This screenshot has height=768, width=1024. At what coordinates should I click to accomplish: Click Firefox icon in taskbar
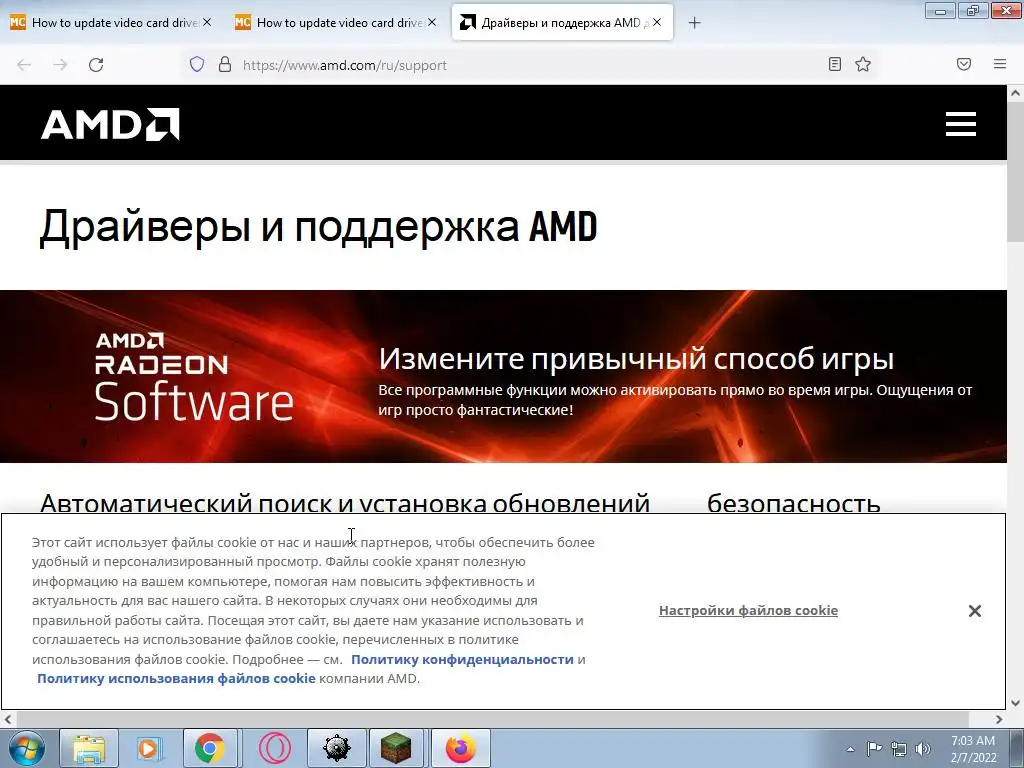460,748
